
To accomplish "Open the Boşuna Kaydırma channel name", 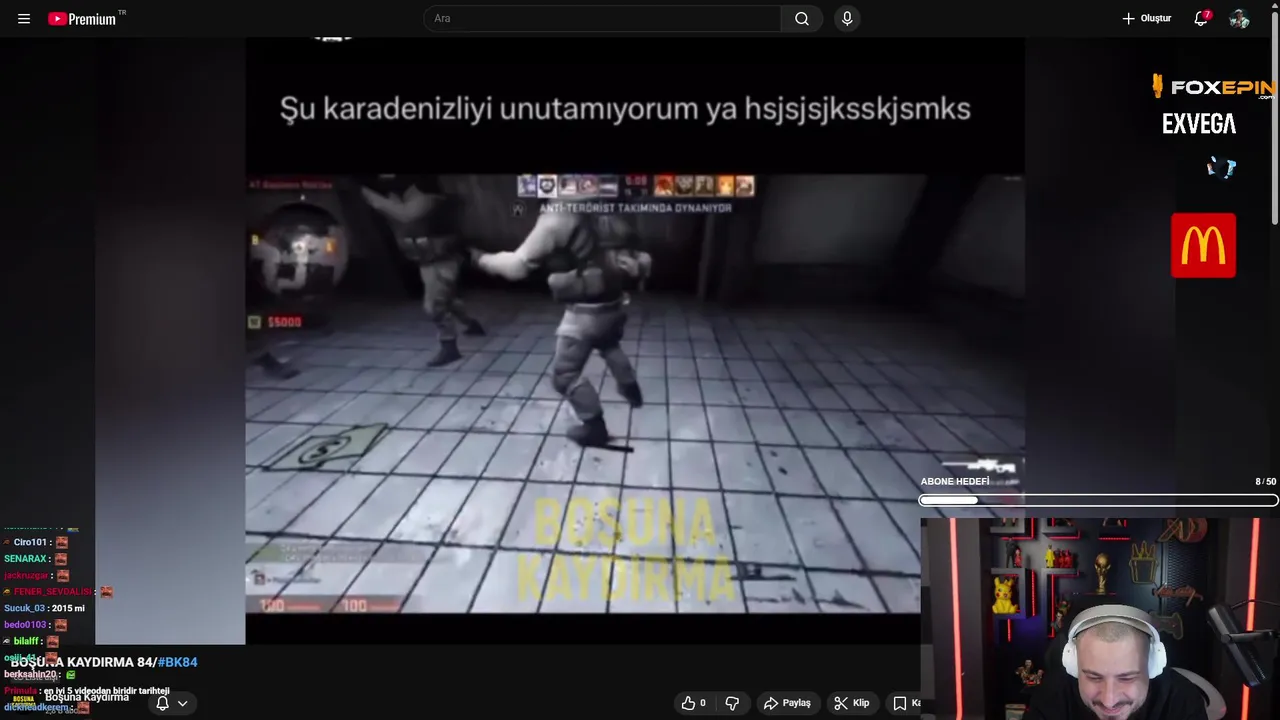I will (x=87, y=697).
